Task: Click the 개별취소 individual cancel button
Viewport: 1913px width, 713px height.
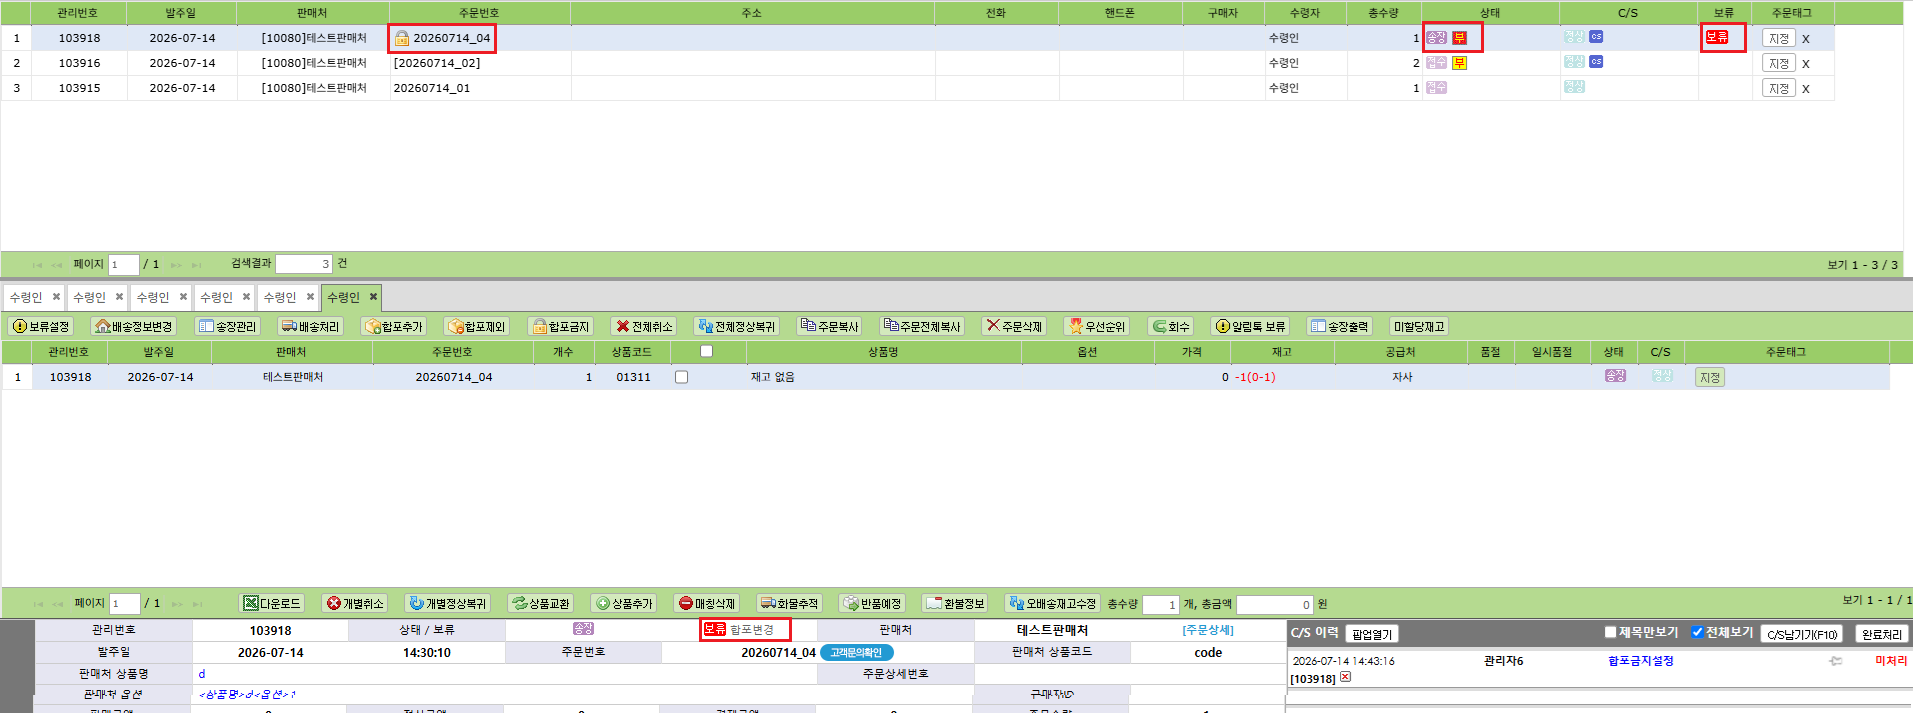Action: (x=355, y=603)
